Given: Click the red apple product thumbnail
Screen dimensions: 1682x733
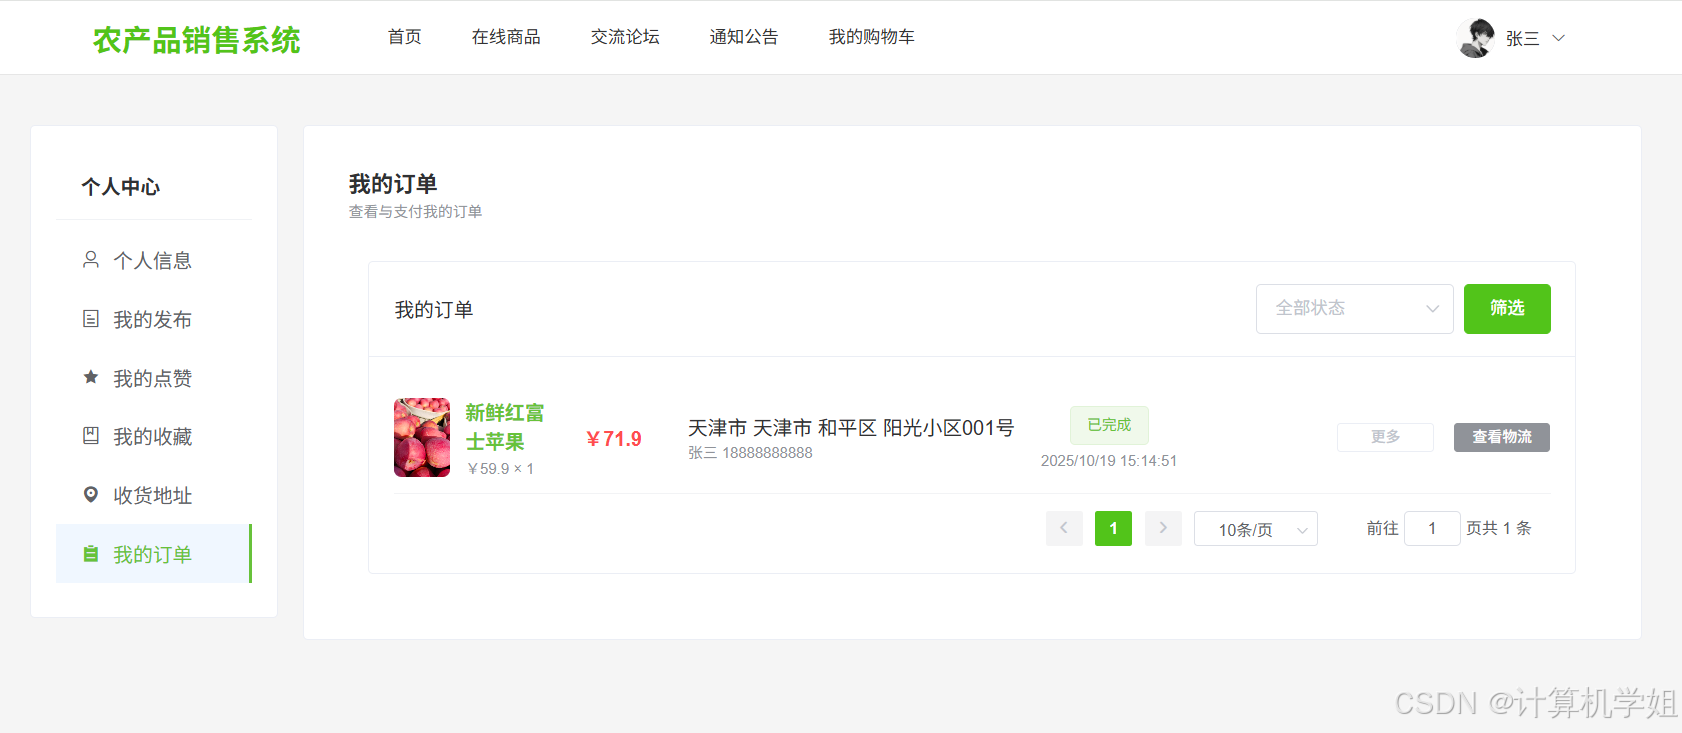Looking at the screenshot, I should pos(422,437).
